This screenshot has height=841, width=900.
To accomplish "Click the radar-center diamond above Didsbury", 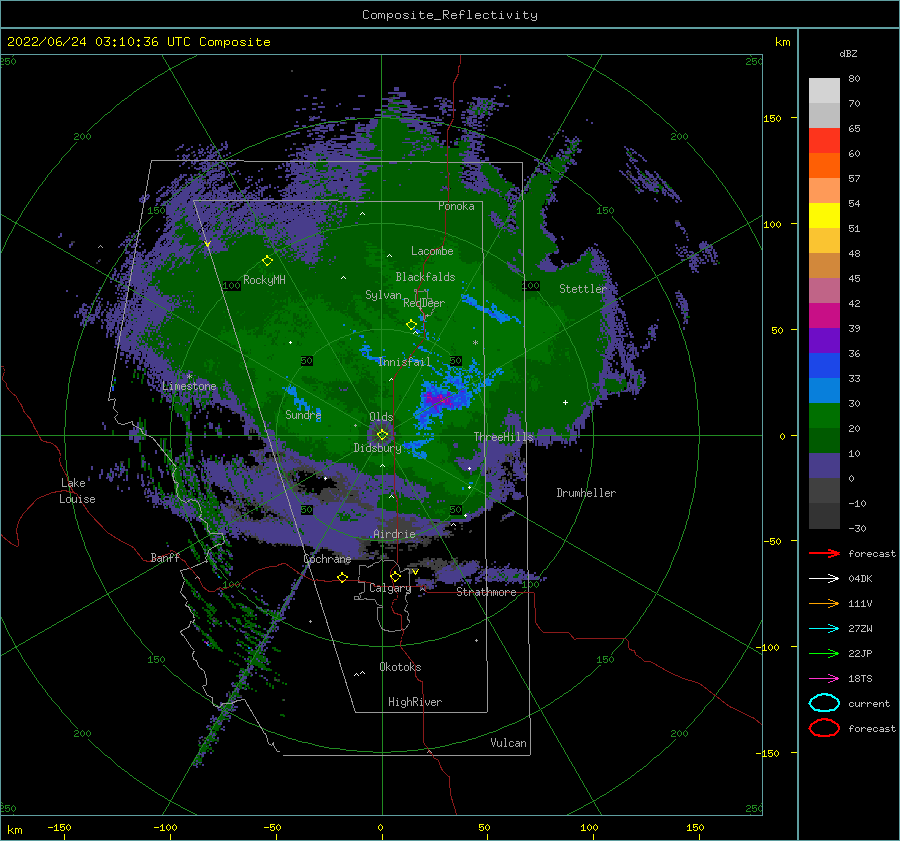I will click(x=382, y=435).
